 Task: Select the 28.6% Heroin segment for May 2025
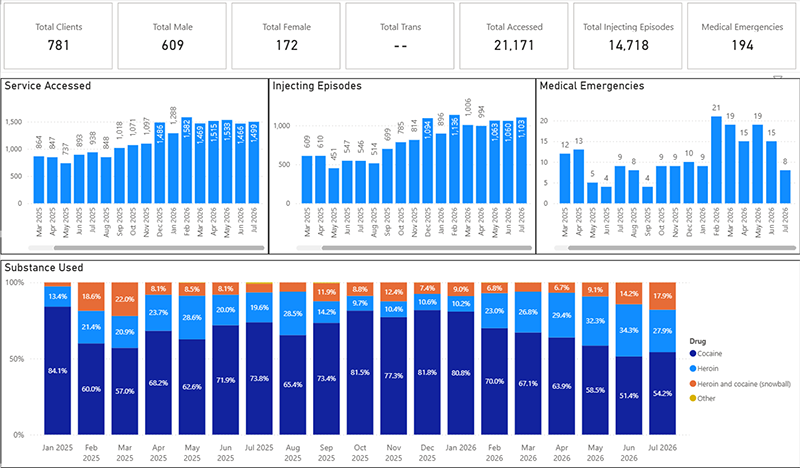192,317
